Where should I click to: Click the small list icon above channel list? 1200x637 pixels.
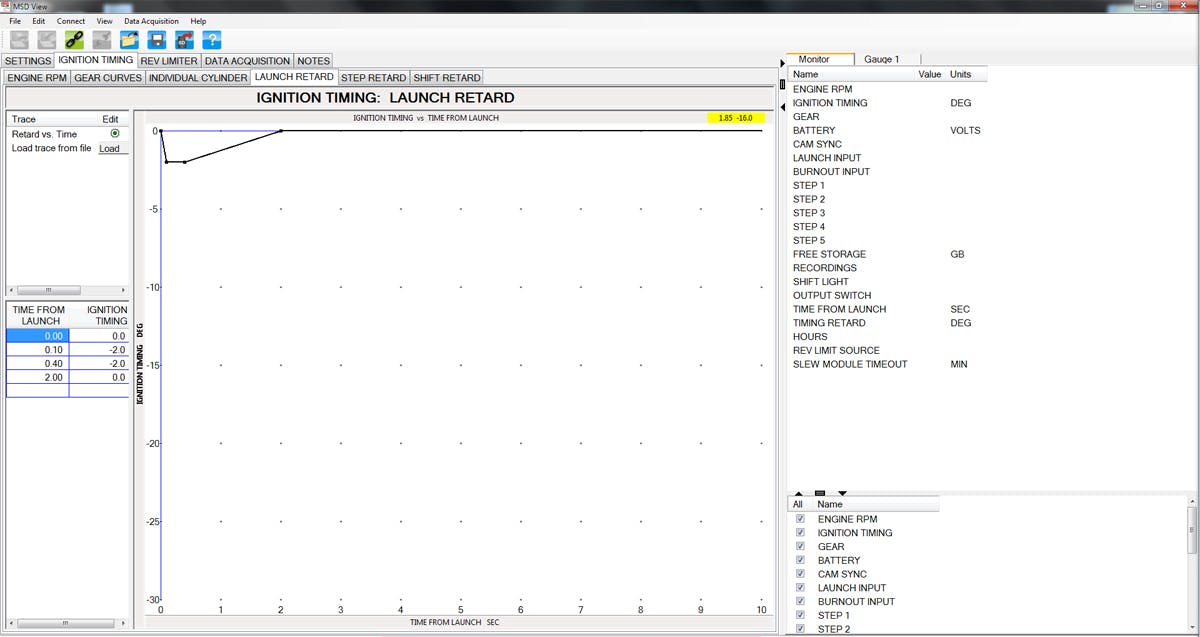coord(820,493)
